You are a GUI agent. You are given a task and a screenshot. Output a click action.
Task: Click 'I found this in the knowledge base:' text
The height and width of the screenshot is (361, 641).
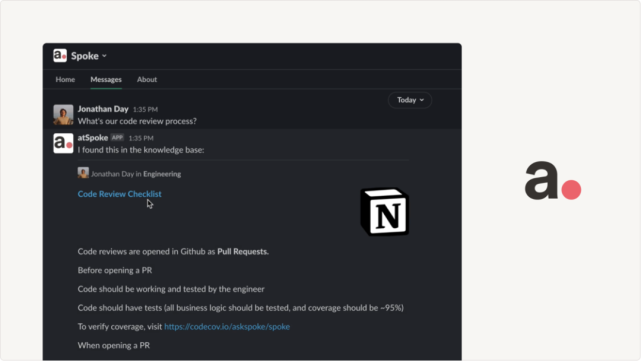tap(141, 150)
